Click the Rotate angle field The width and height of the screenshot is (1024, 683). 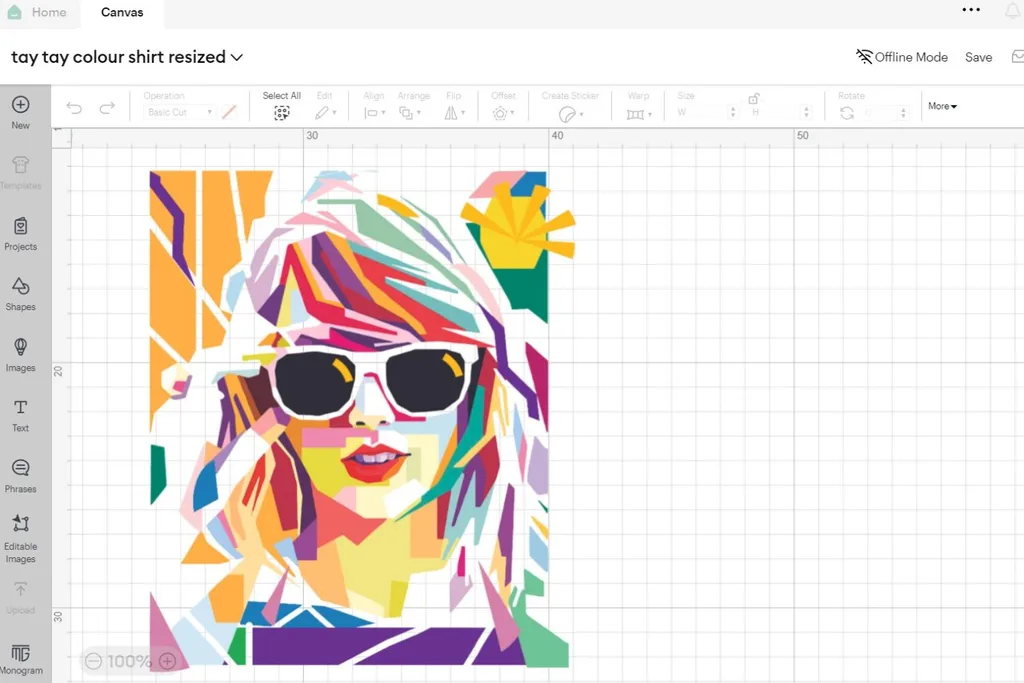[880, 112]
